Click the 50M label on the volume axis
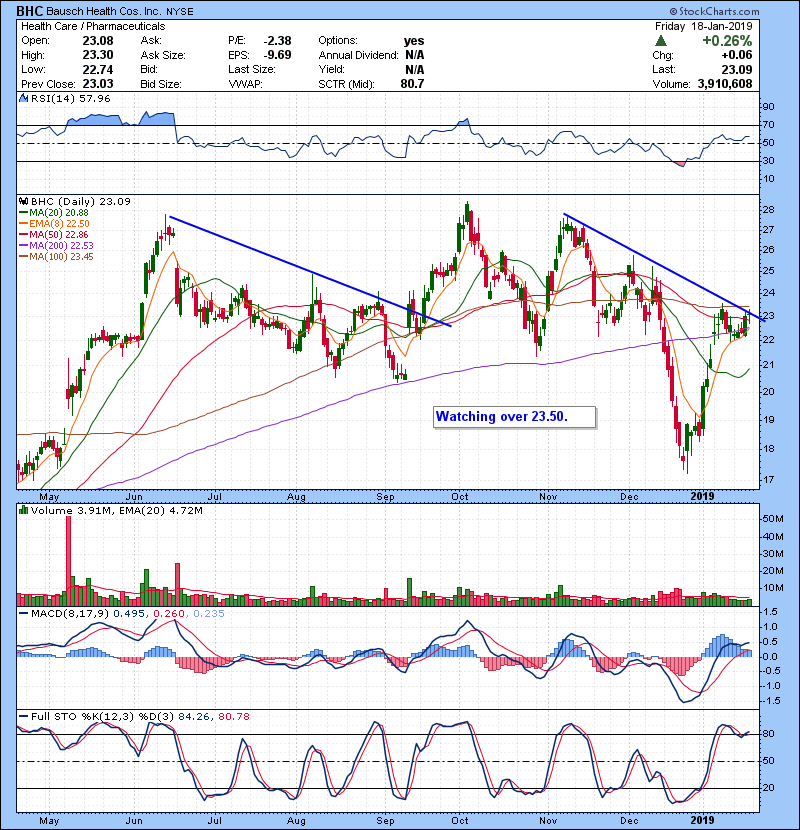Viewport: 800px width, 830px height. (772, 519)
